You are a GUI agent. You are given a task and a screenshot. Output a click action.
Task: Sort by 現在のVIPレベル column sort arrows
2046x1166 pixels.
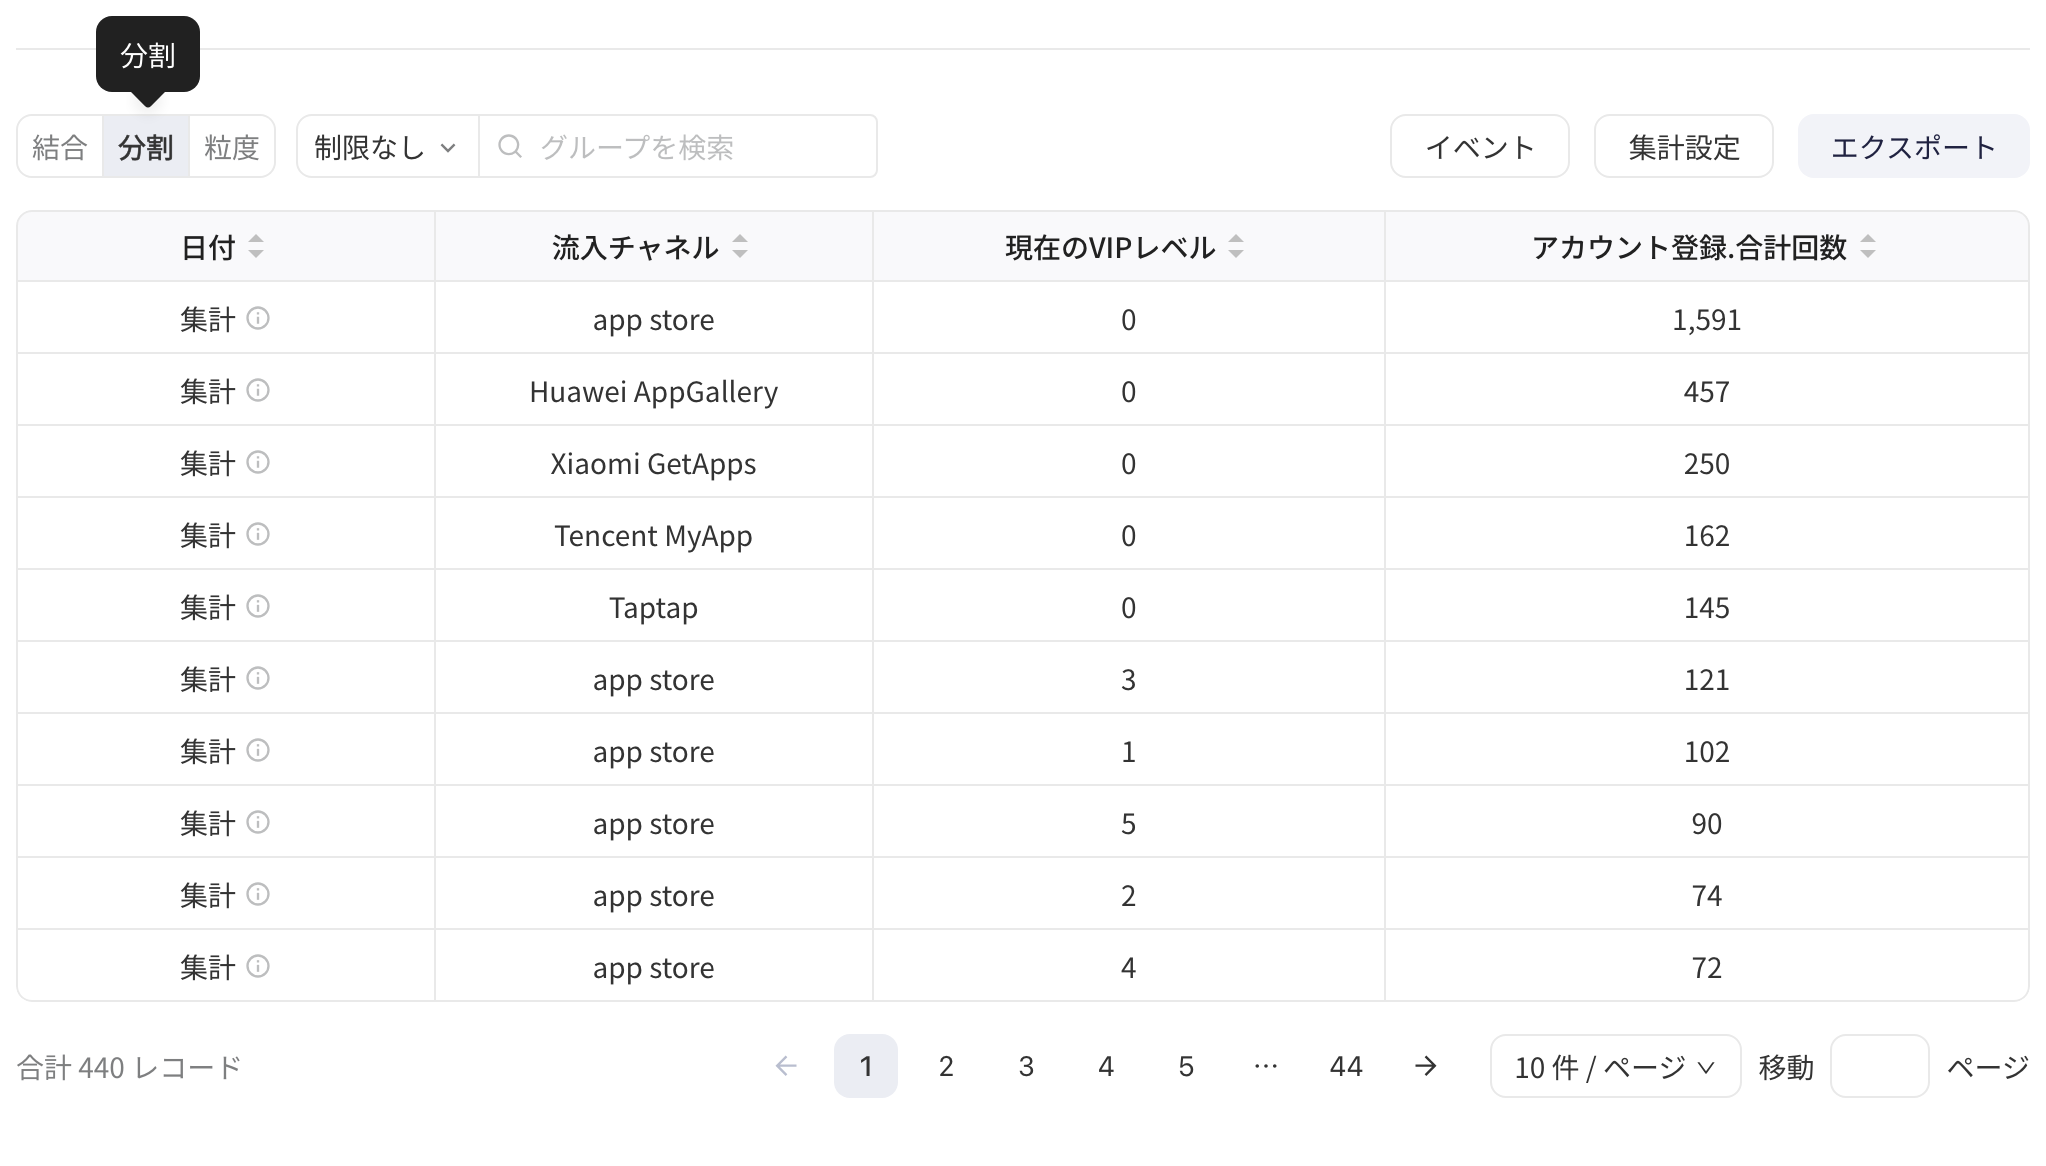tap(1236, 247)
